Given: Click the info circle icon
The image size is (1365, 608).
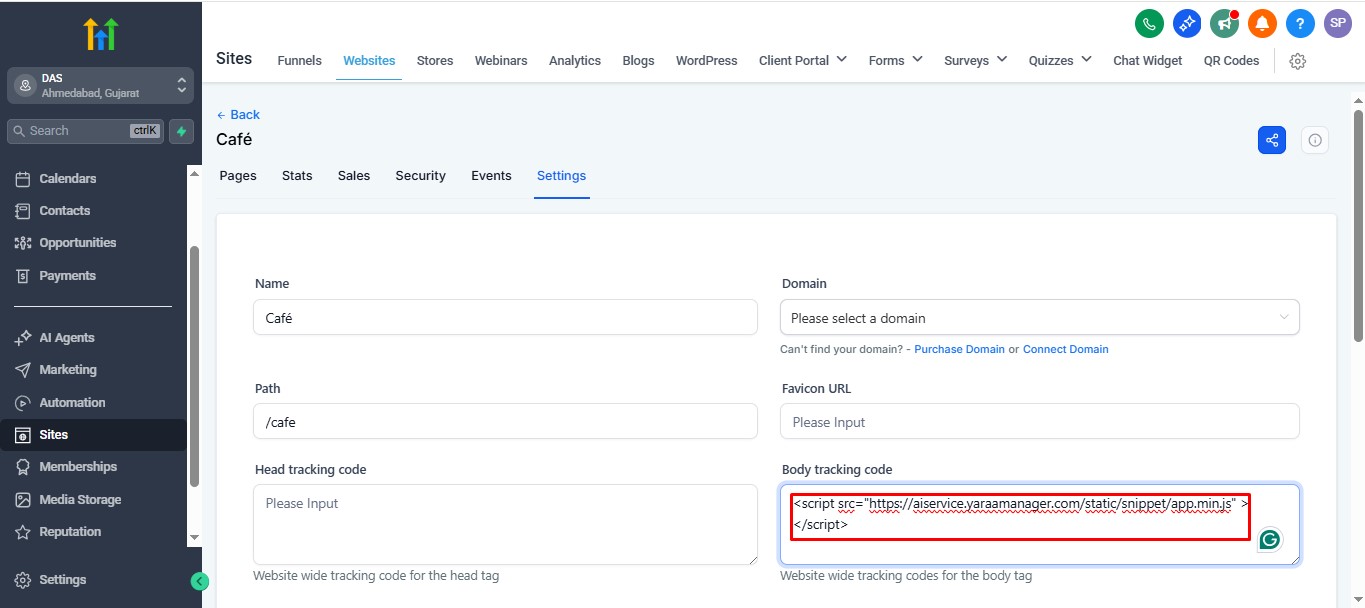Looking at the screenshot, I should point(1315,140).
